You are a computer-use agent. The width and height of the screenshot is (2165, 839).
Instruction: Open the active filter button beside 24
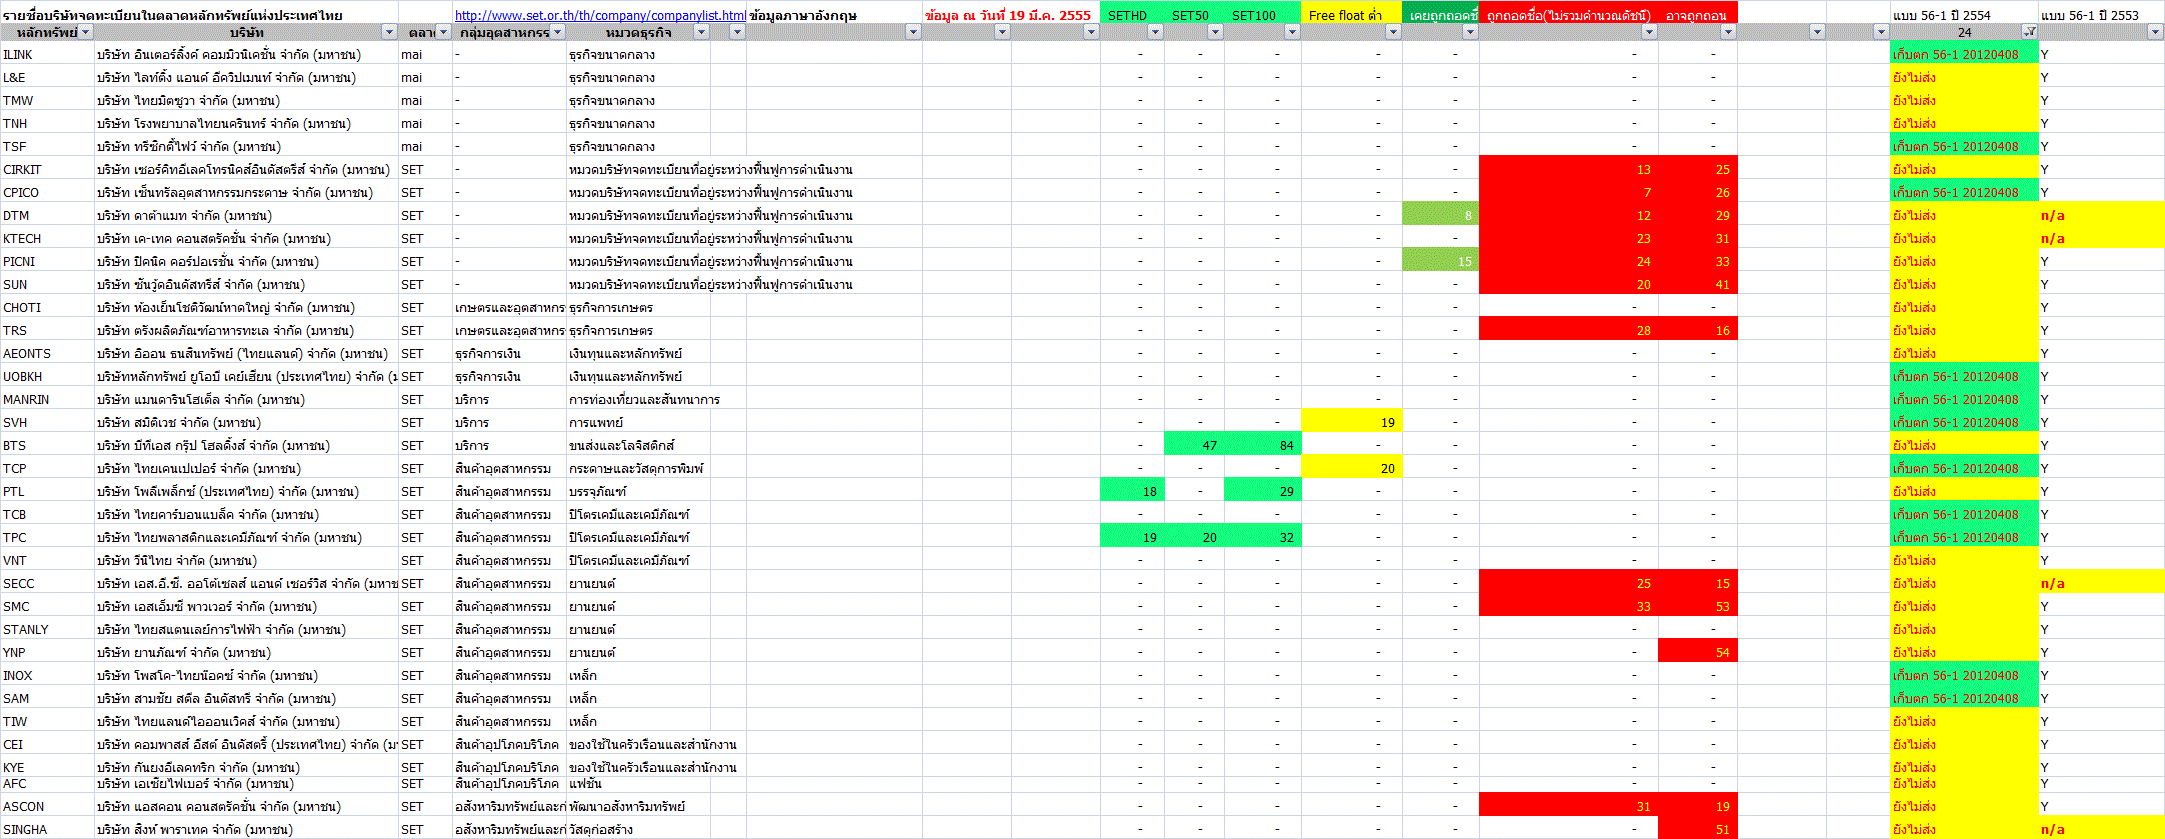2030,32
